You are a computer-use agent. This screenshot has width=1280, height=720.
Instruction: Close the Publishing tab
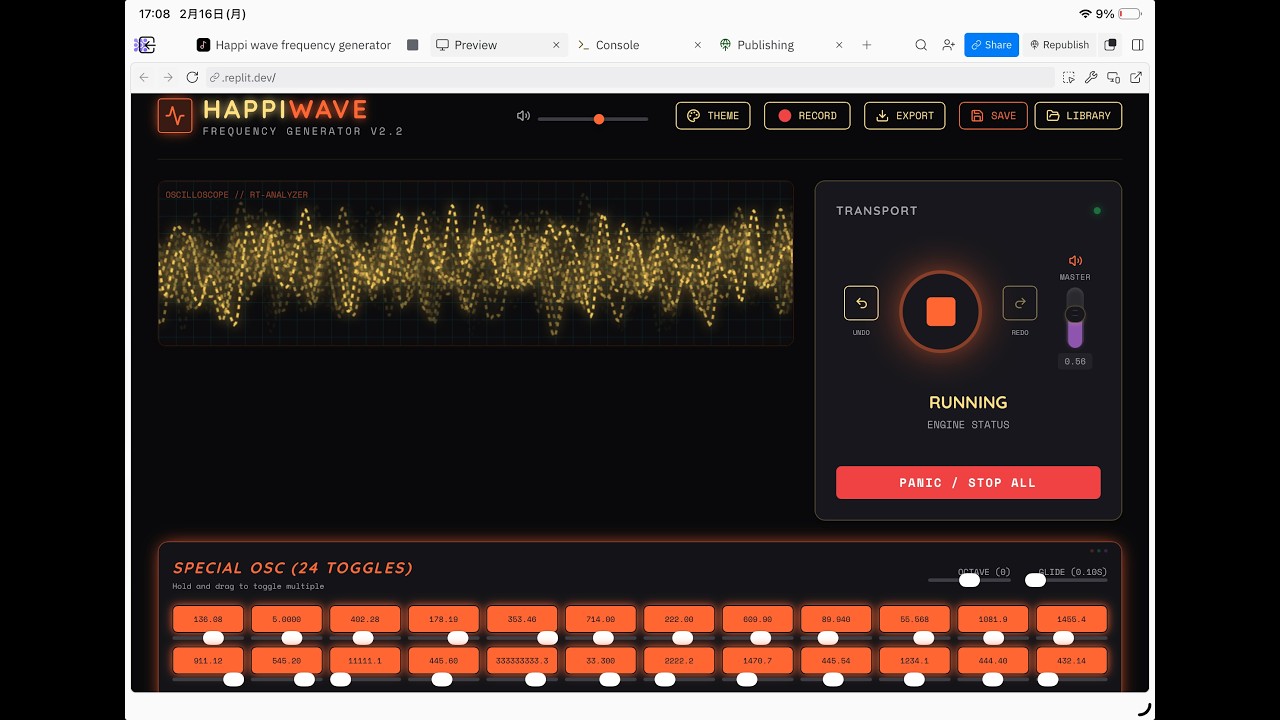[839, 45]
